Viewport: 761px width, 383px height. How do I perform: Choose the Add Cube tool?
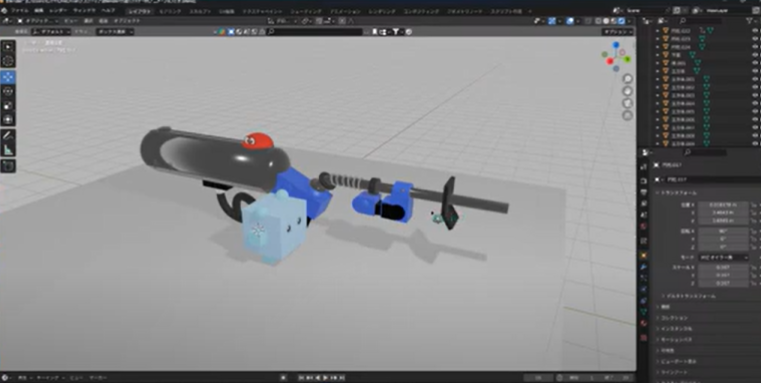tap(8, 166)
